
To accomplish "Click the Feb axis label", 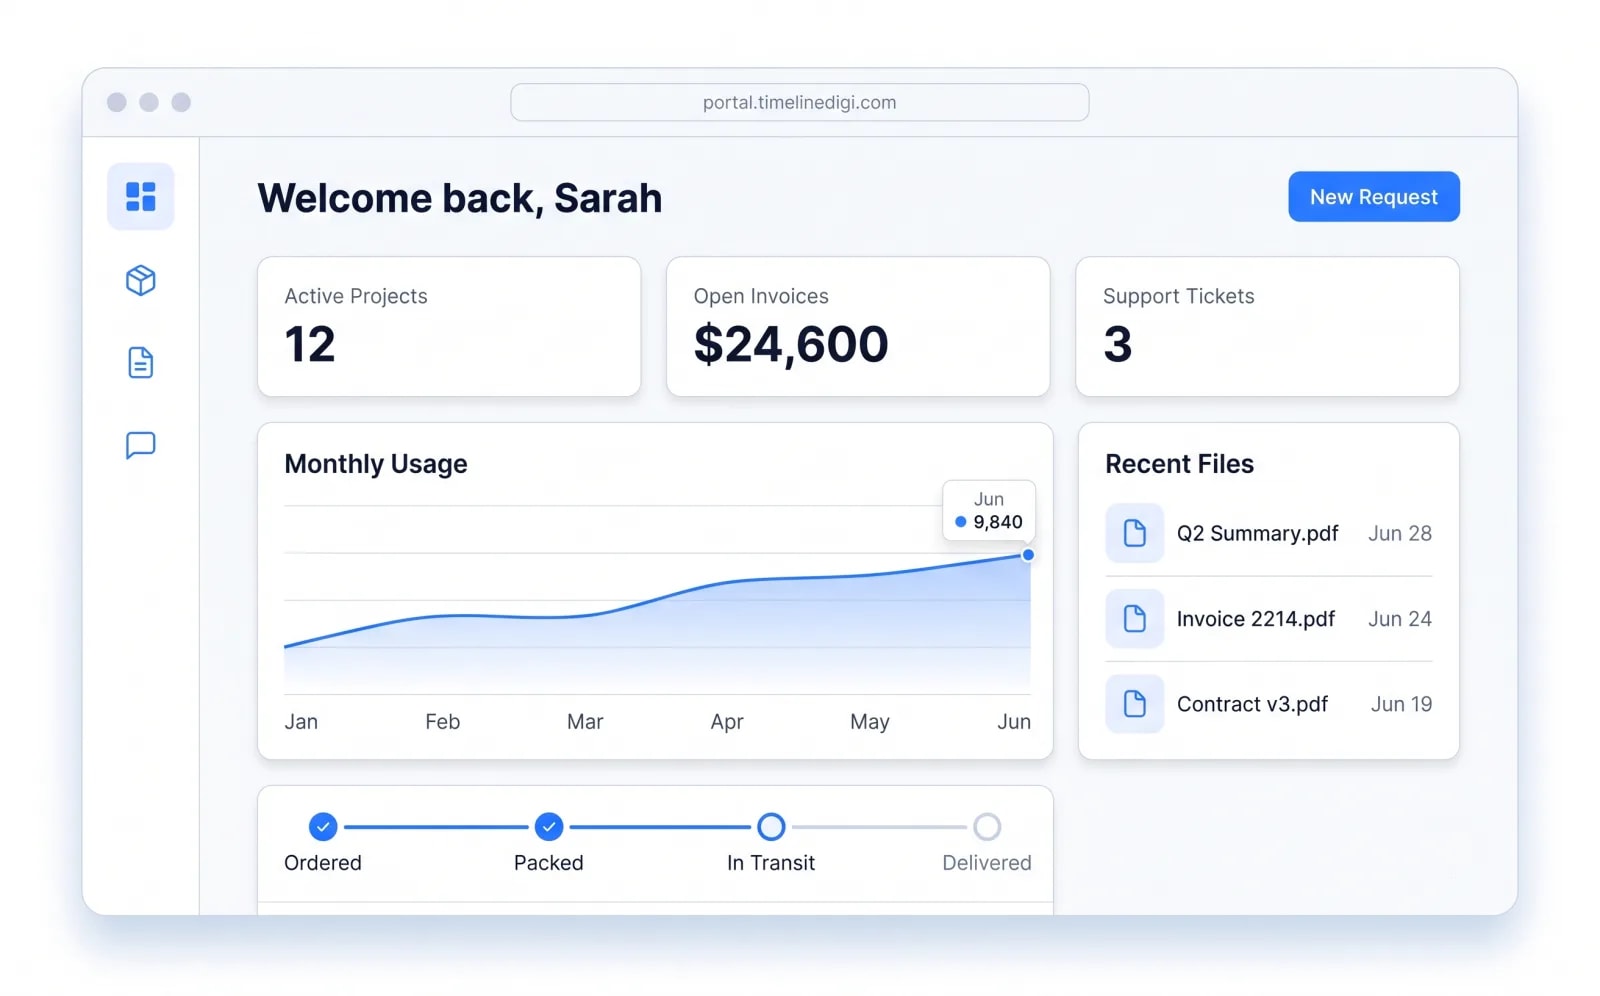I will pos(442,721).
